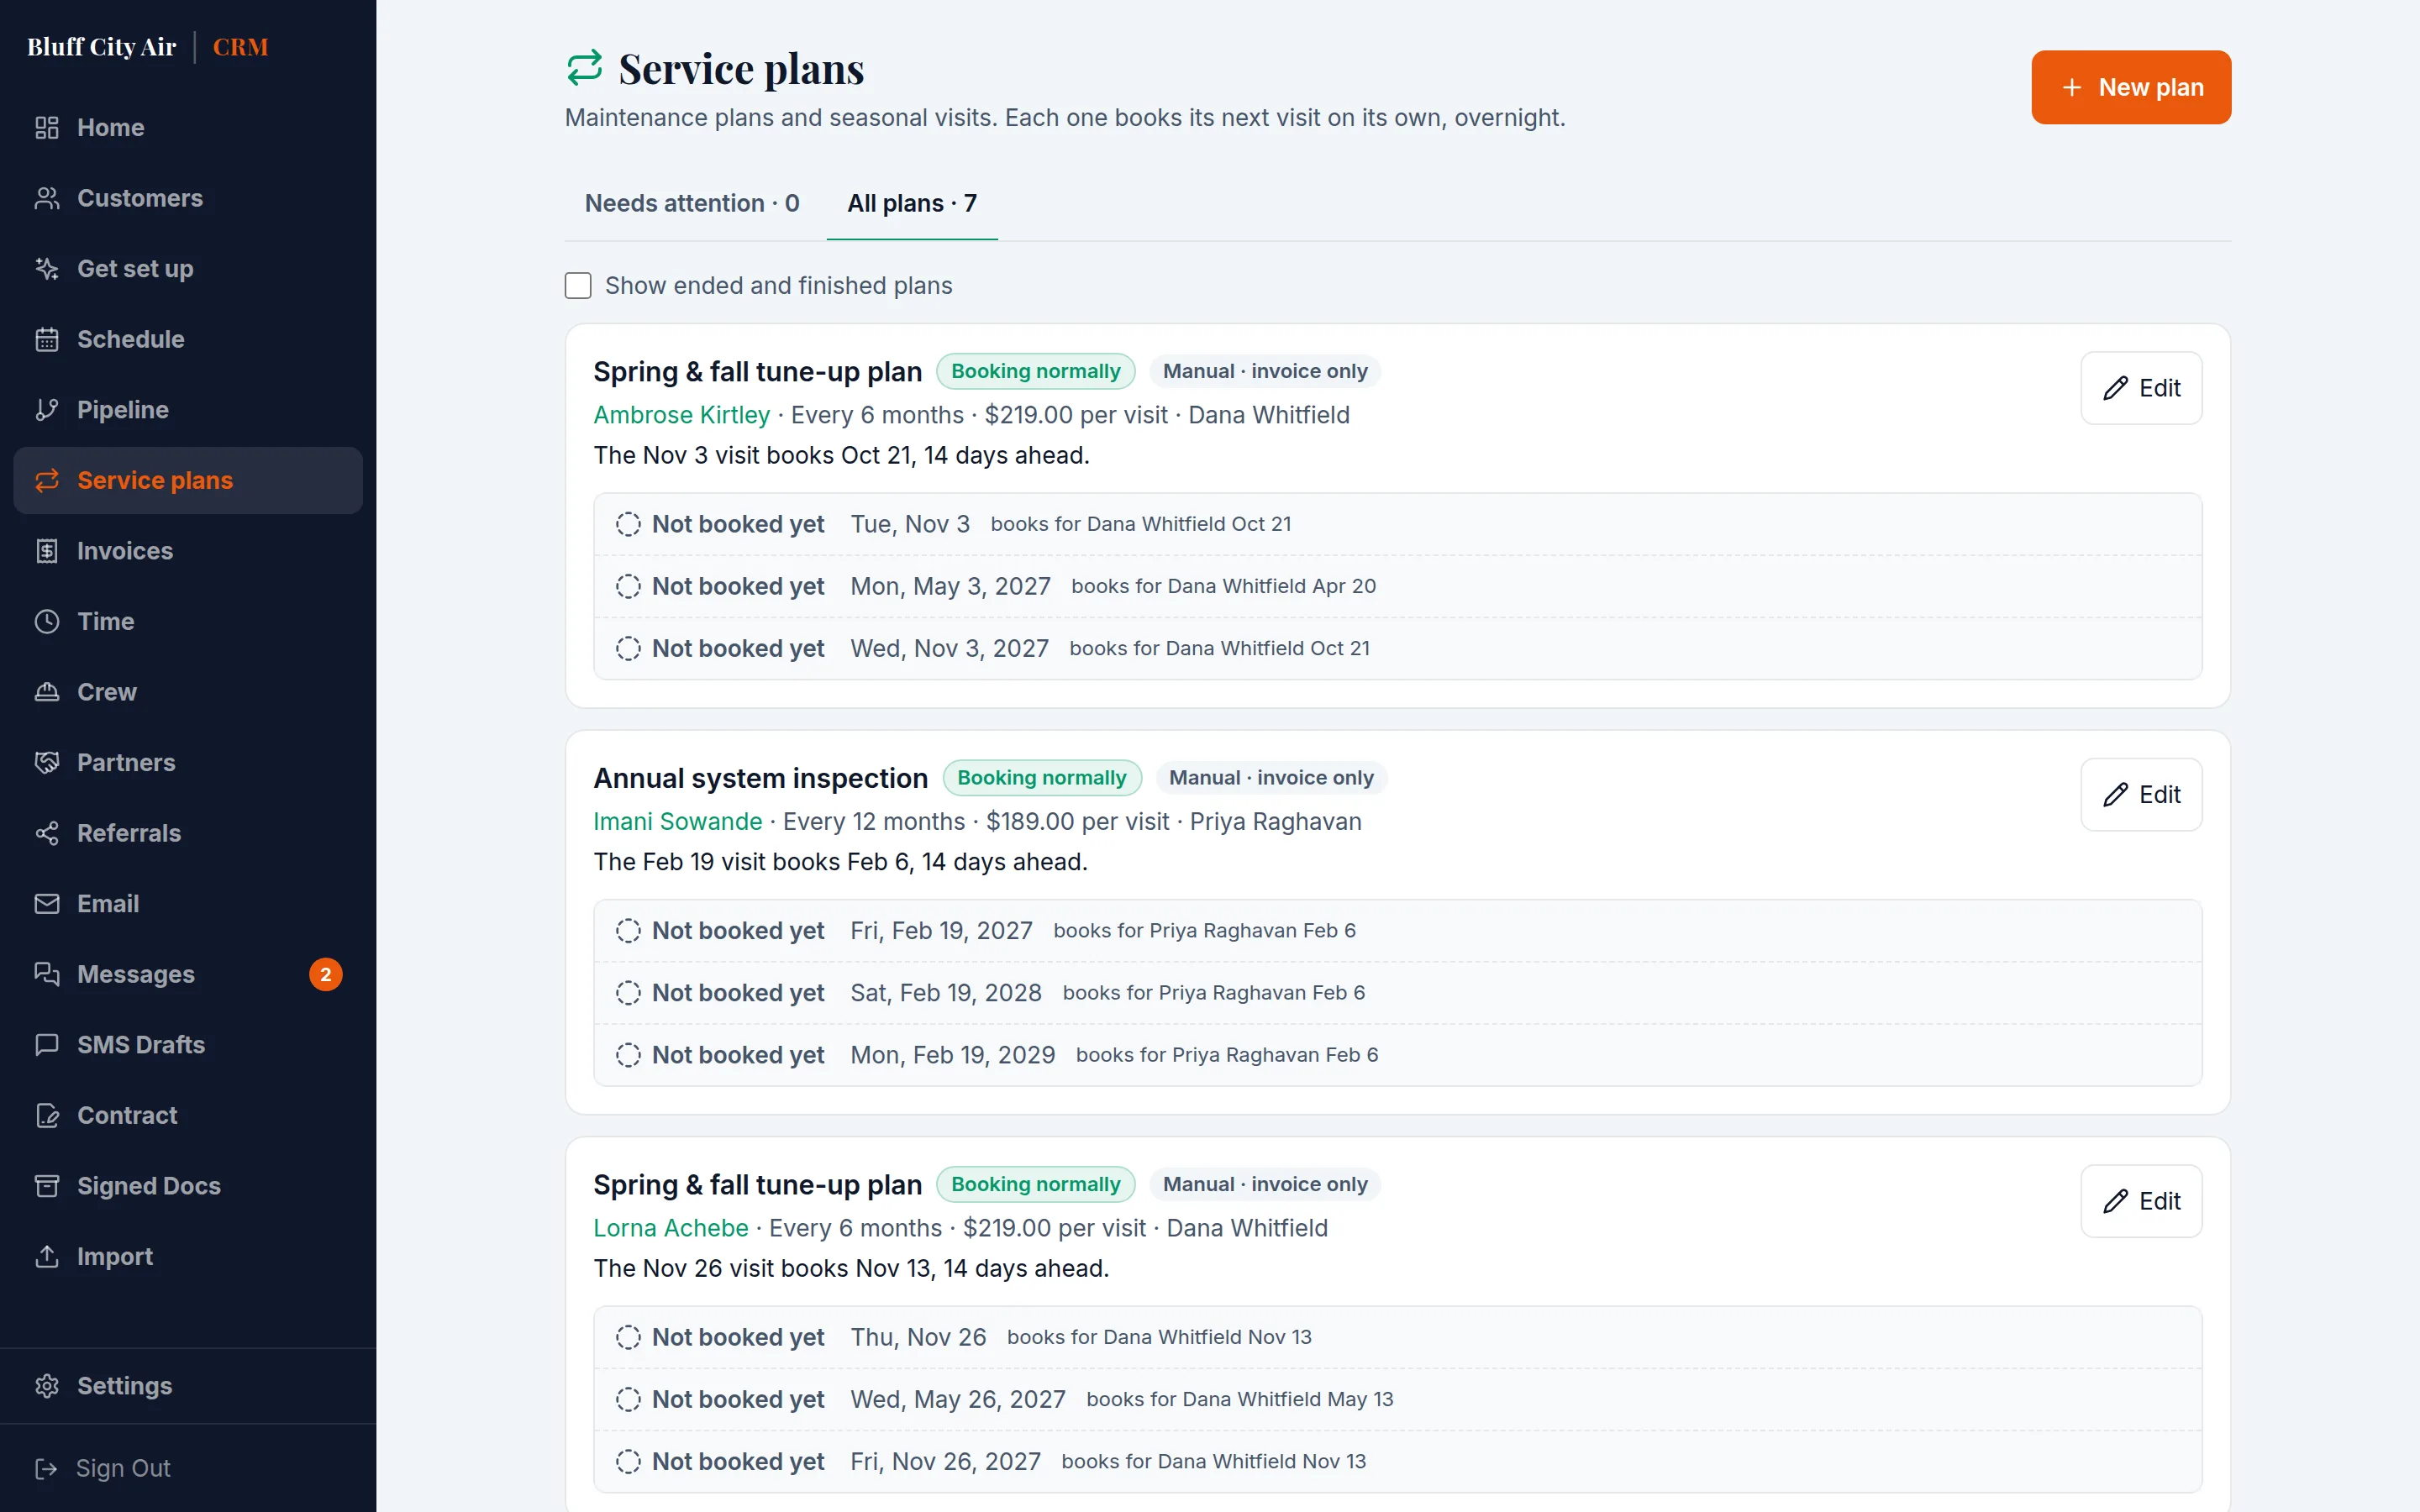Image resolution: width=2420 pixels, height=1512 pixels.
Task: Open Partners handshake icon
Action: pos(47,762)
